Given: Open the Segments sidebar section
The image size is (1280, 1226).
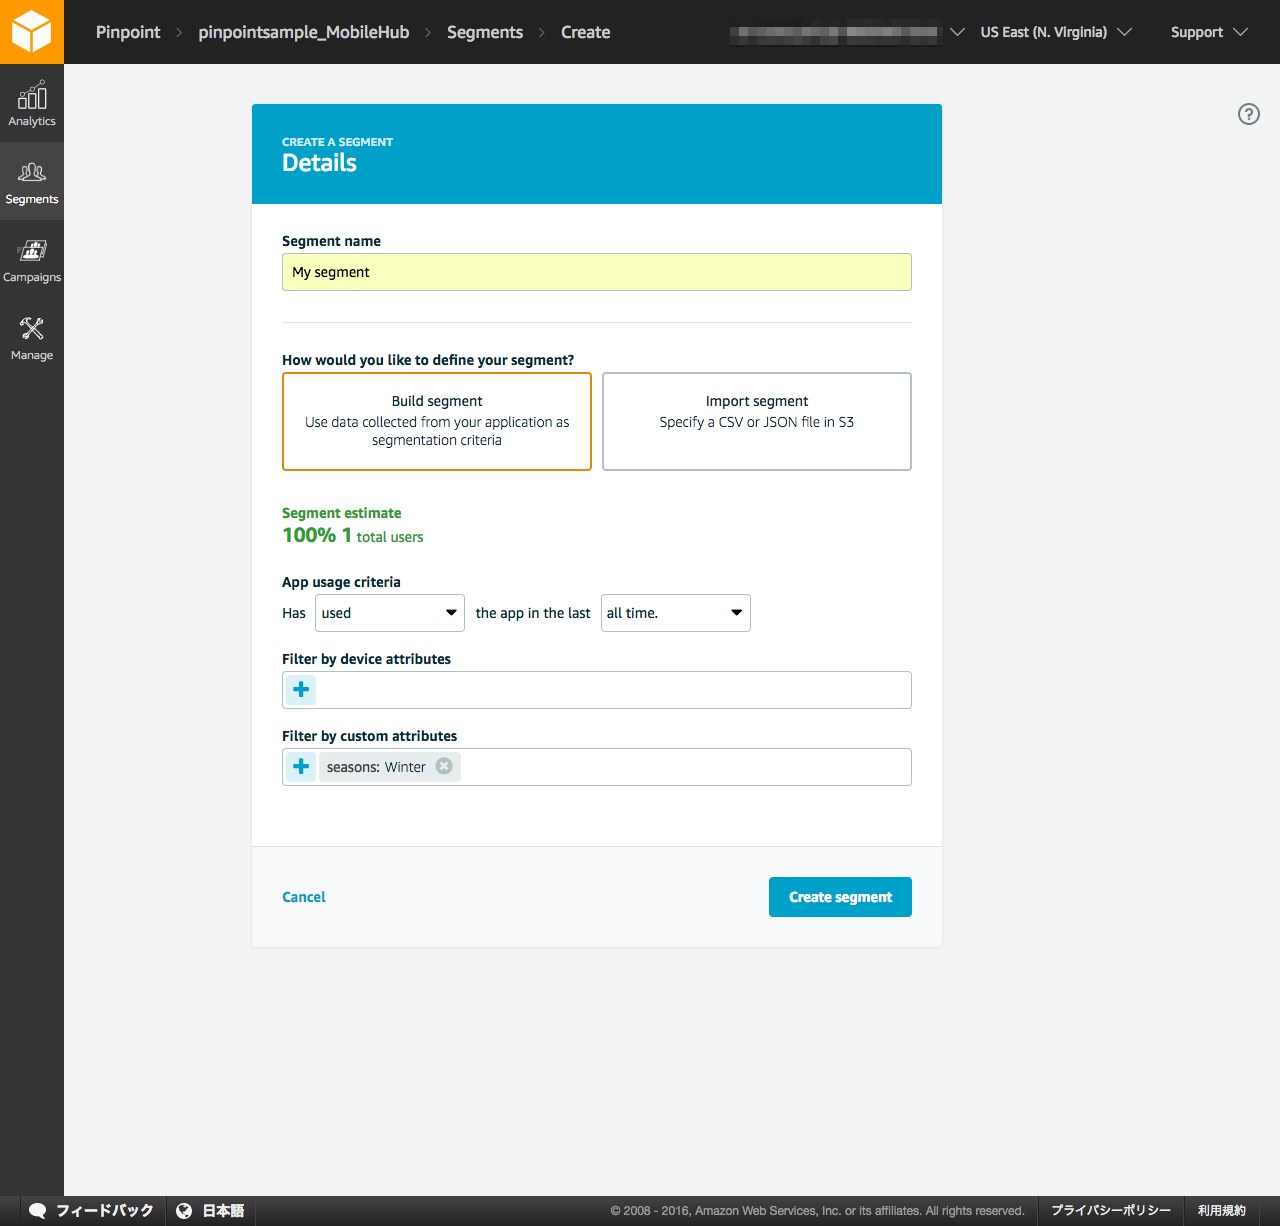Looking at the screenshot, I should click(32, 182).
